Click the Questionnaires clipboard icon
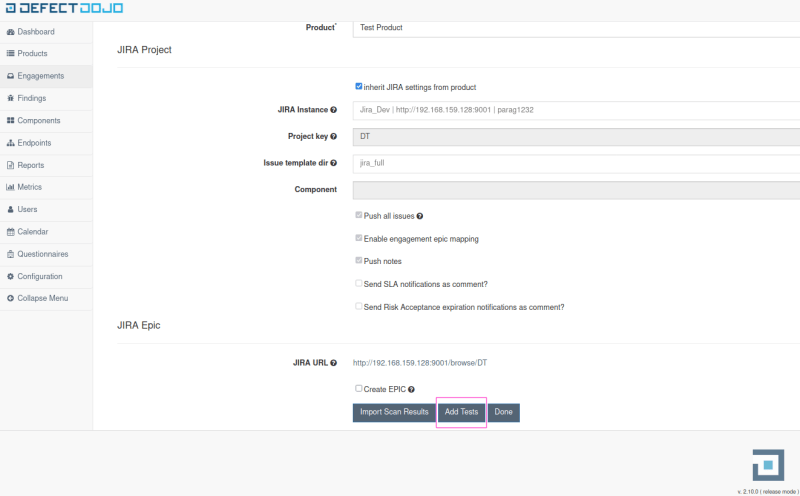Image resolution: width=800 pixels, height=496 pixels. 10,254
